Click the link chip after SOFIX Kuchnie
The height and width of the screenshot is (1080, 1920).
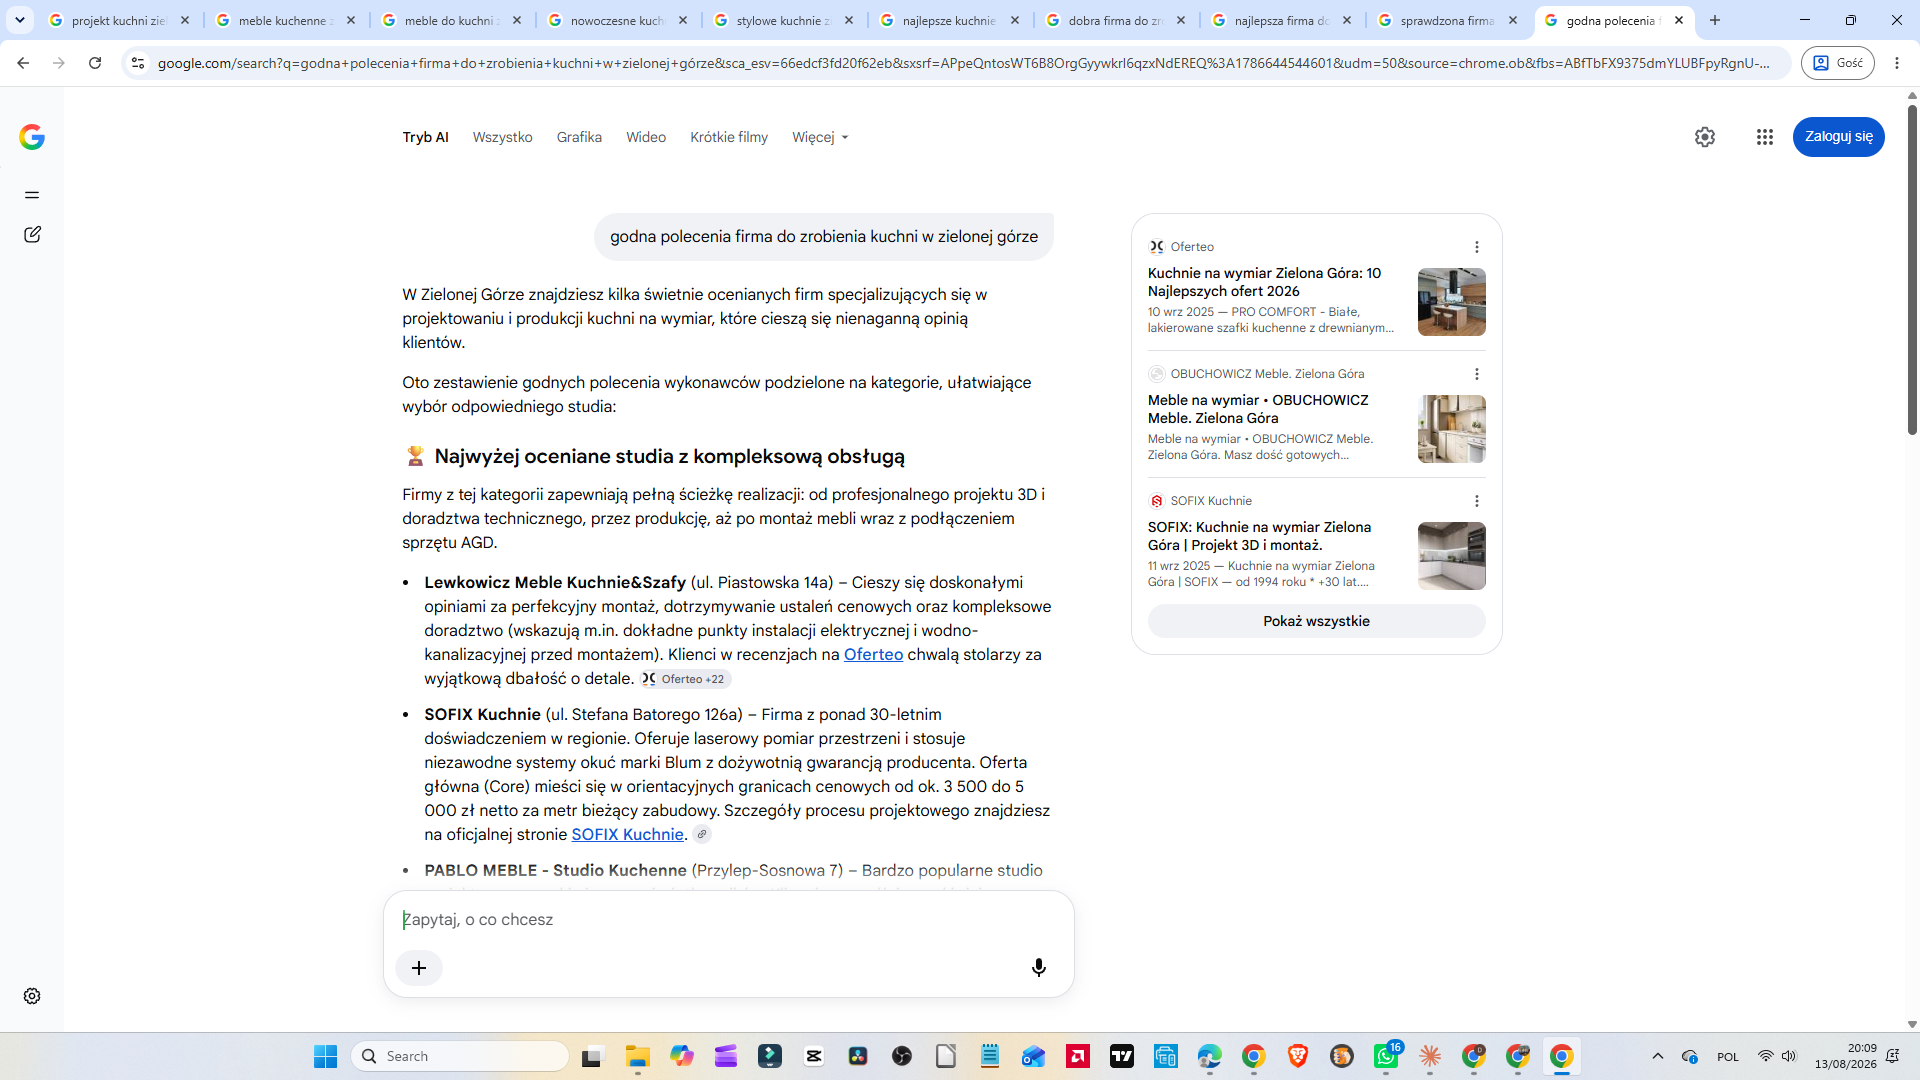click(x=702, y=835)
